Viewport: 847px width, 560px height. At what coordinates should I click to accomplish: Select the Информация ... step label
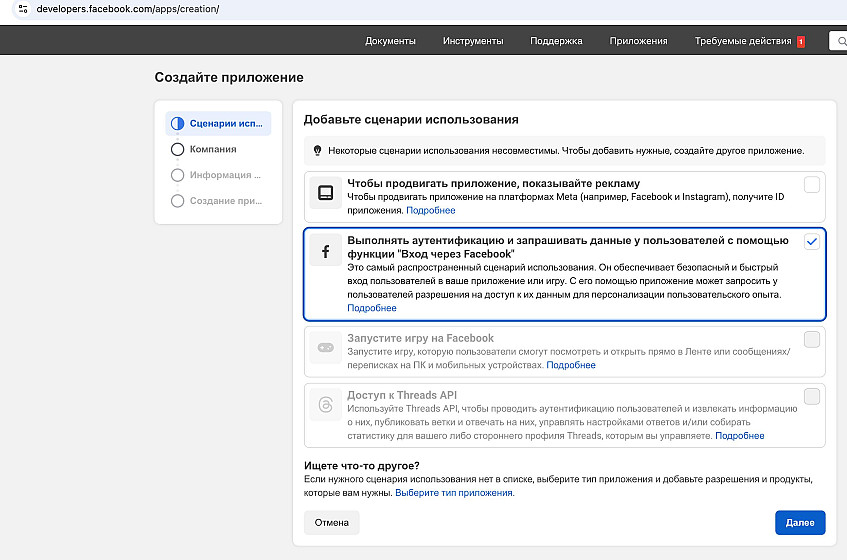pos(225,175)
